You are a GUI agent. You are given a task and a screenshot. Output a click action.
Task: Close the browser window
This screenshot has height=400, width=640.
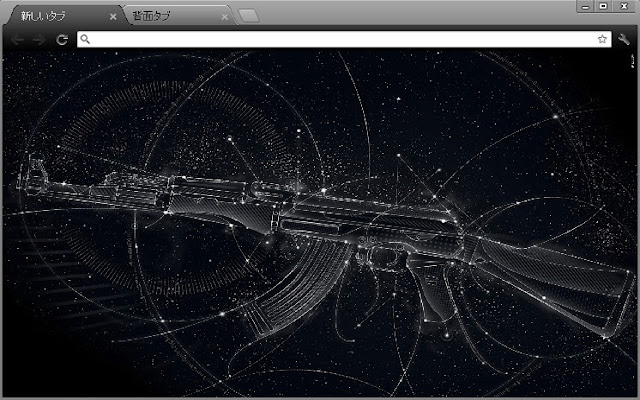(624, 7)
